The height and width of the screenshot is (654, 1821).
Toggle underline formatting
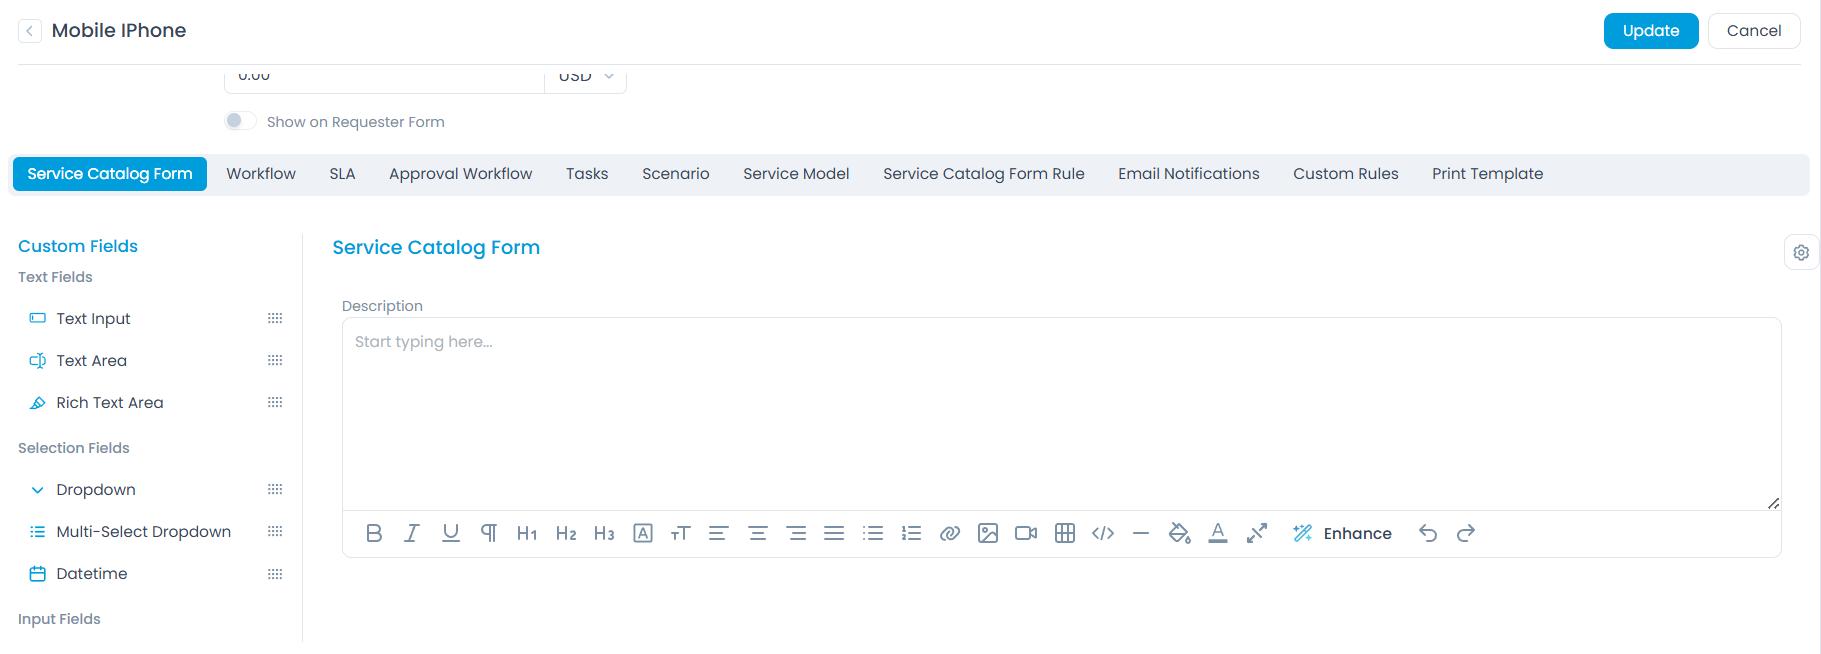coord(451,534)
